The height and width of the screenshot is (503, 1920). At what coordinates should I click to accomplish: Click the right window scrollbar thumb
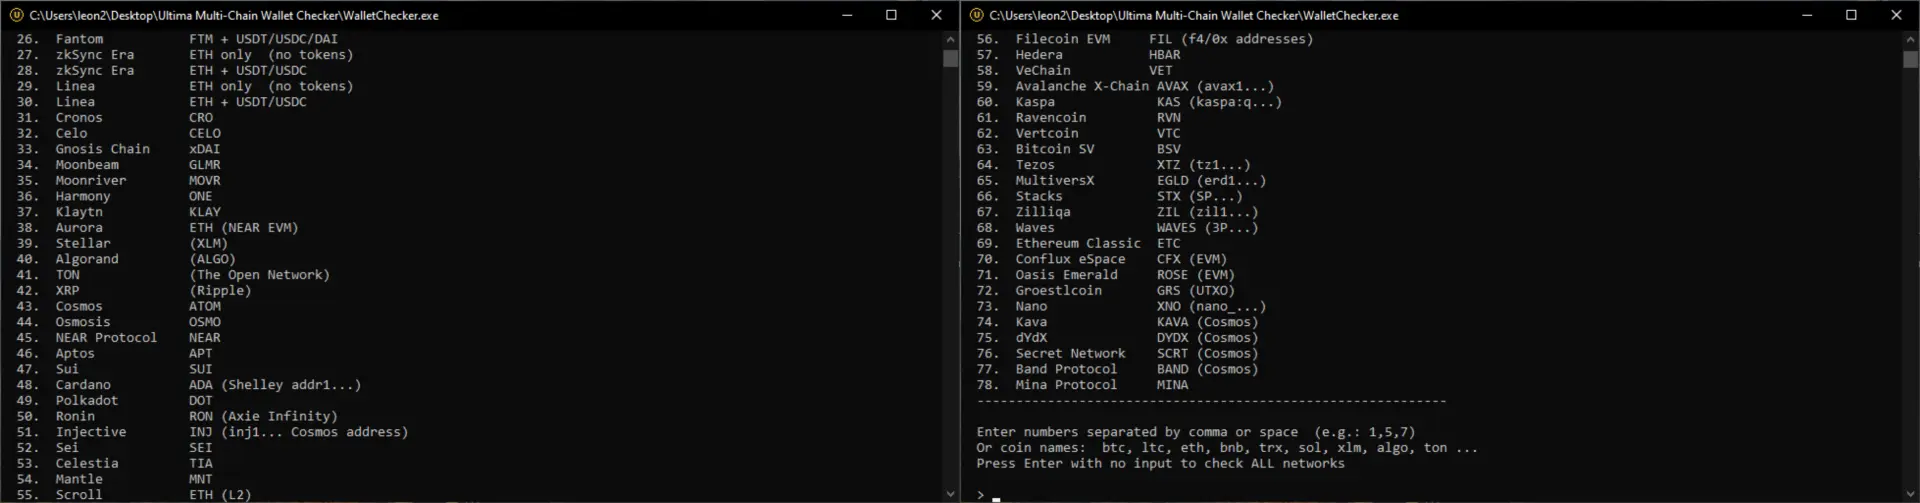tap(1910, 59)
